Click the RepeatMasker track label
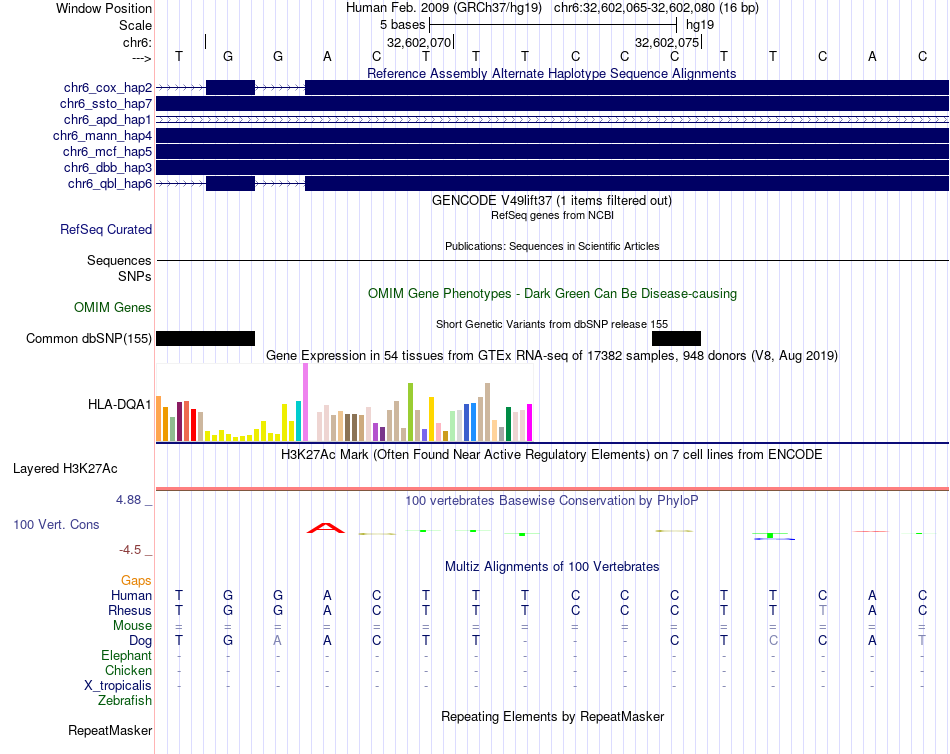 click(x=110, y=730)
